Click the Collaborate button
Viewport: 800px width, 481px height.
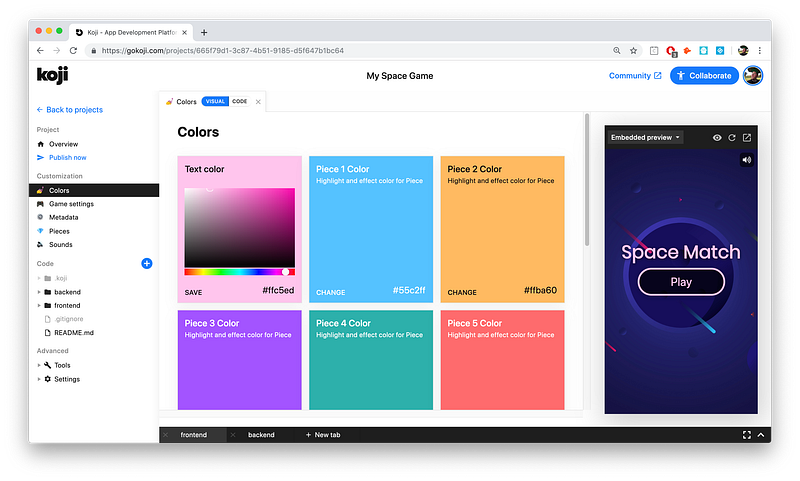tap(704, 75)
